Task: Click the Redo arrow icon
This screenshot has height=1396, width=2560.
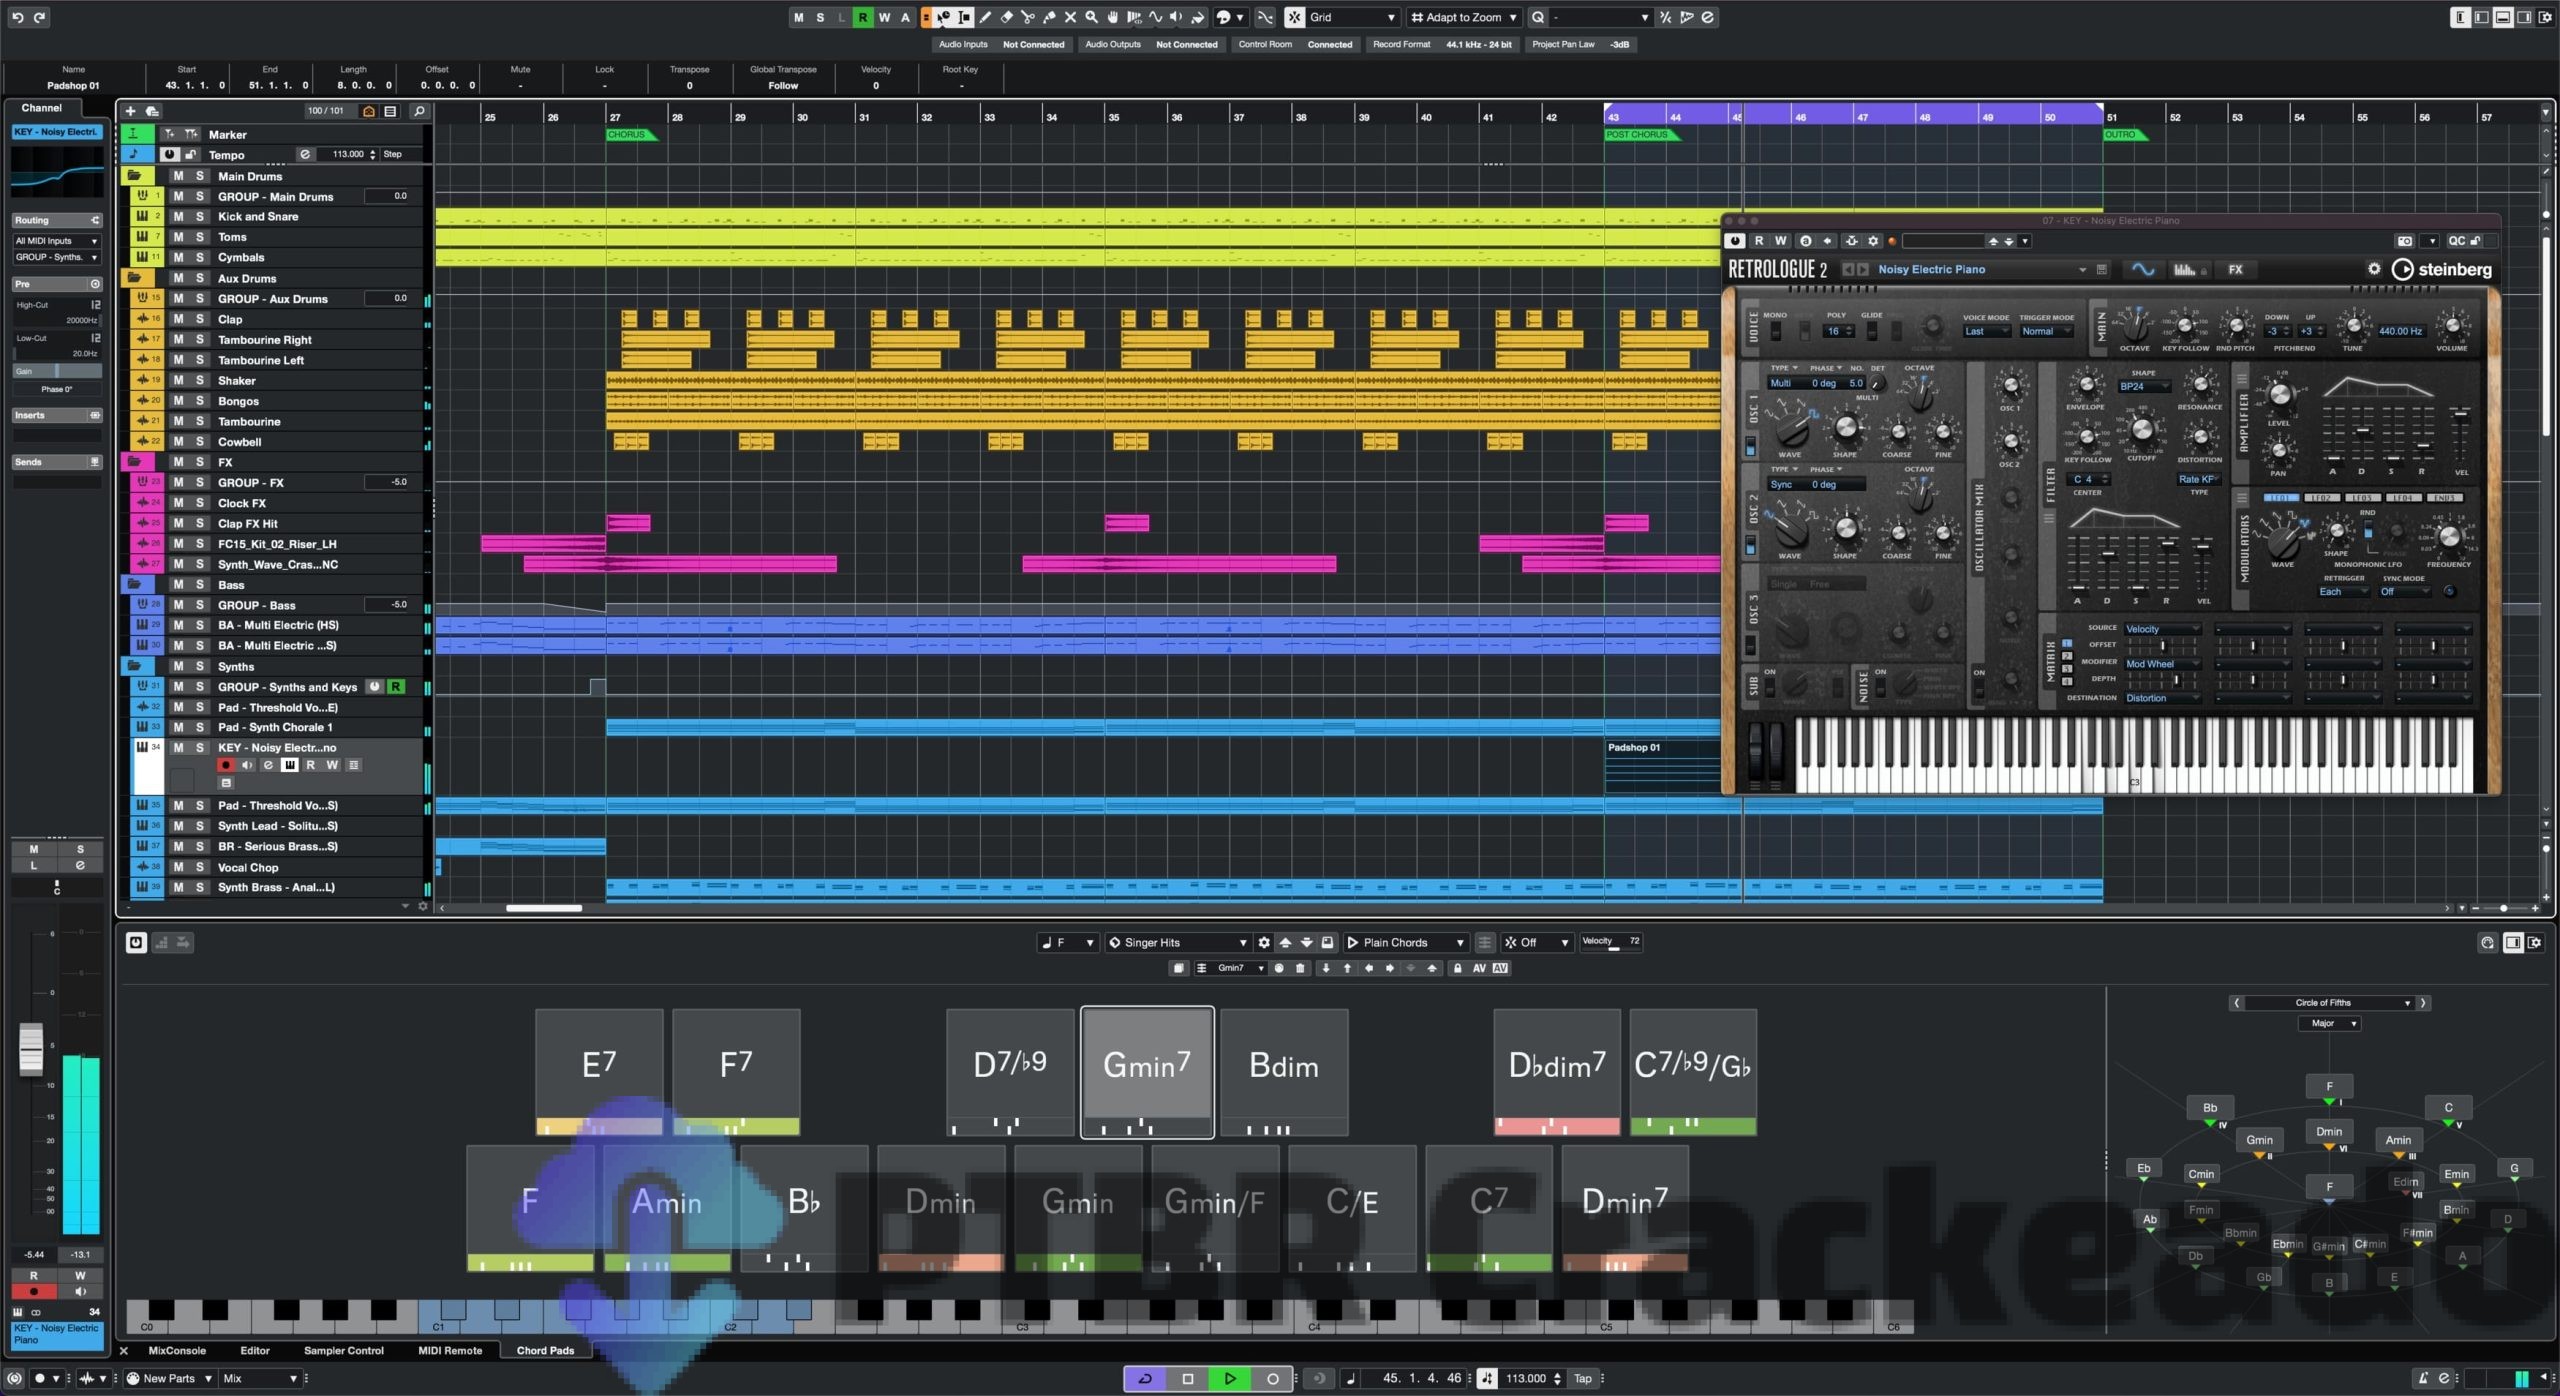Action: (39, 17)
